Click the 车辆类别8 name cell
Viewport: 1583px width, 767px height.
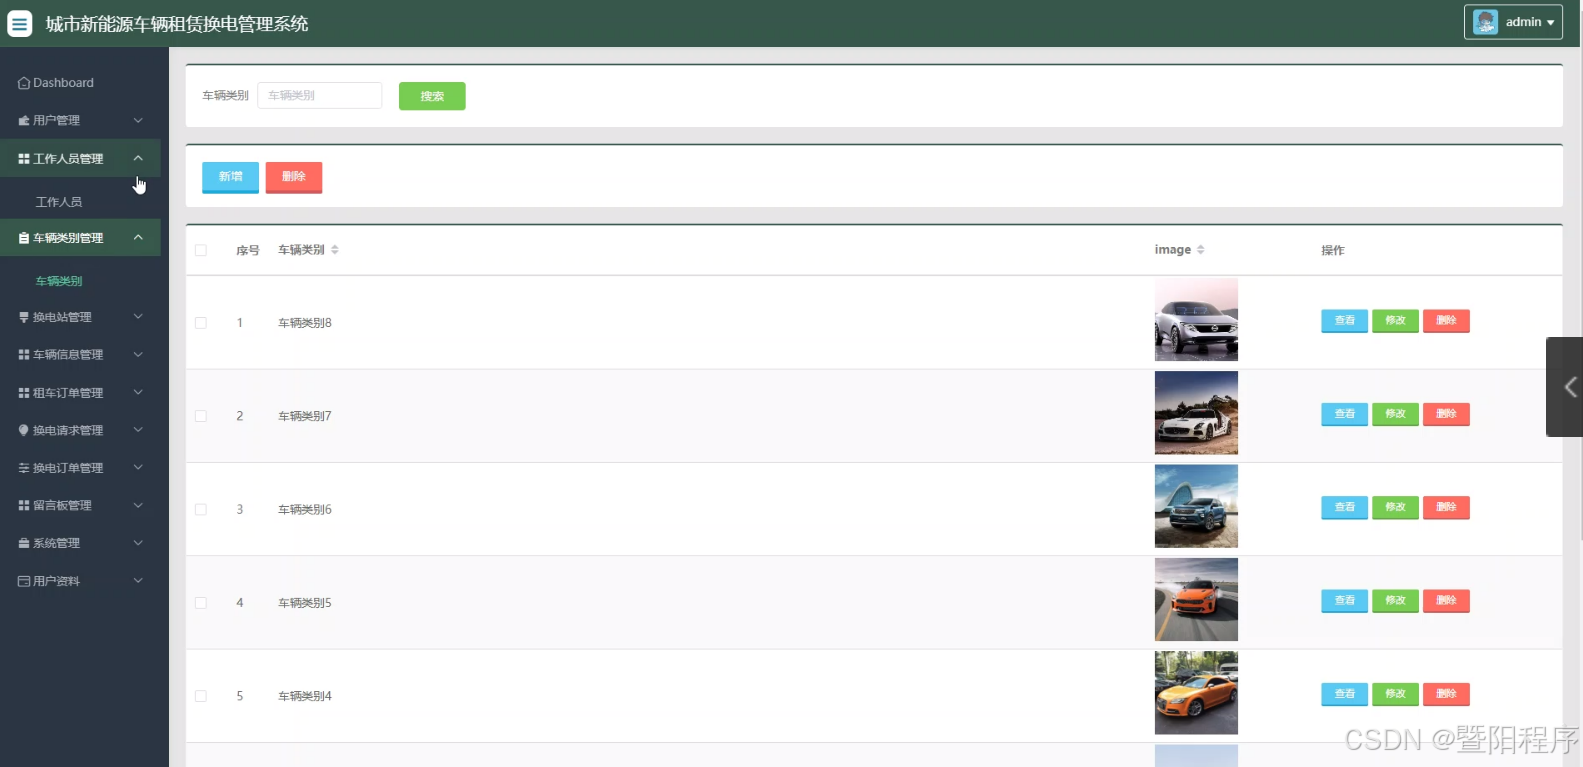point(305,323)
